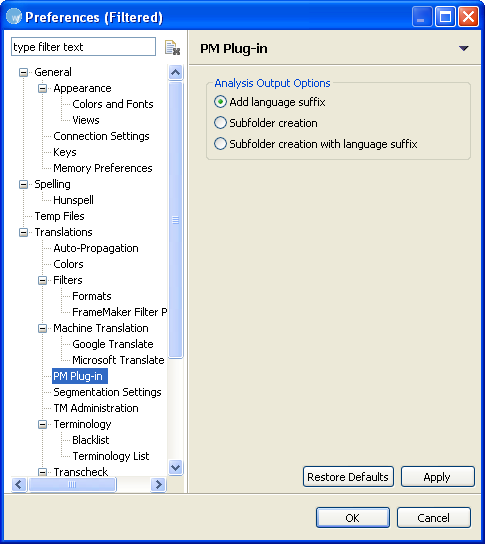This screenshot has height=544, width=485.
Task: Select Subfolder creation radio button
Action: pyautogui.click(x=220, y=123)
